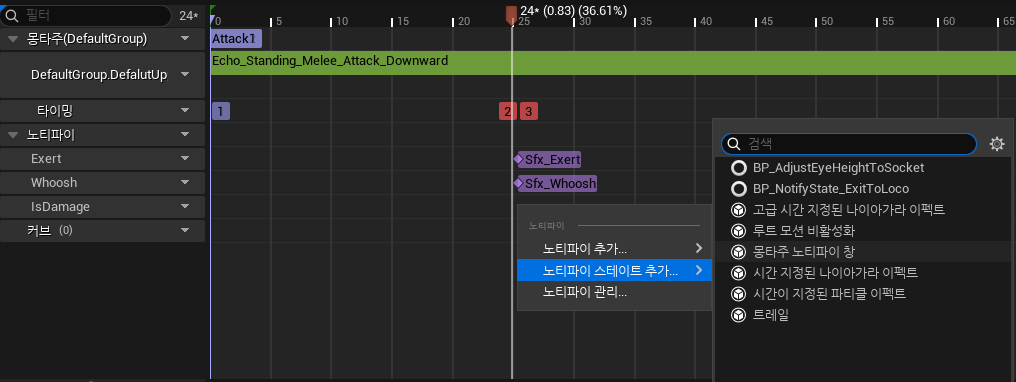Image resolution: width=1016 pixels, height=382 pixels.
Task: Click the Sfx_Whoosh notify diamond marker
Action: [x=518, y=184]
